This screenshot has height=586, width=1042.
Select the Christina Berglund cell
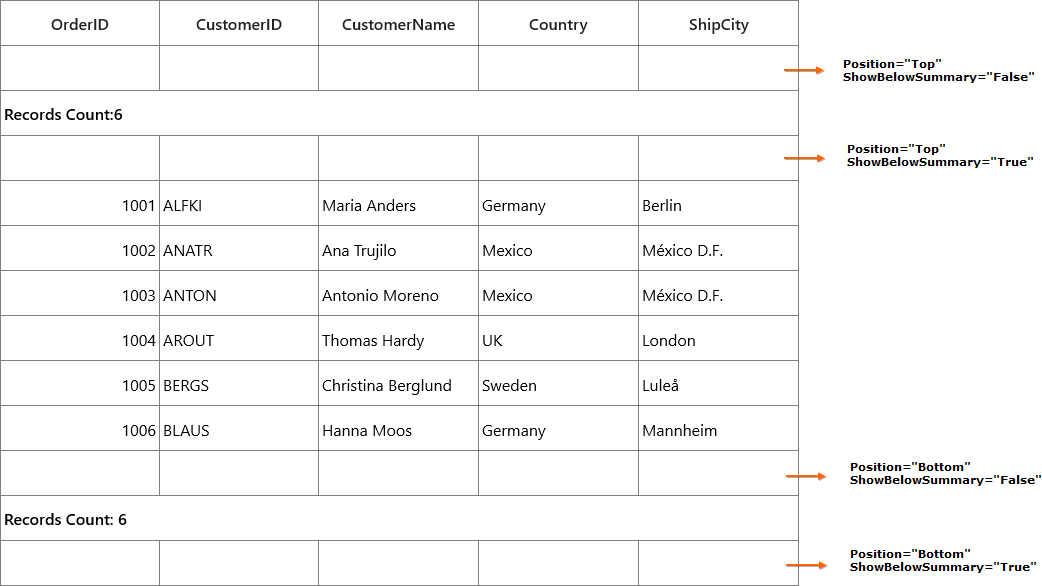(x=398, y=383)
